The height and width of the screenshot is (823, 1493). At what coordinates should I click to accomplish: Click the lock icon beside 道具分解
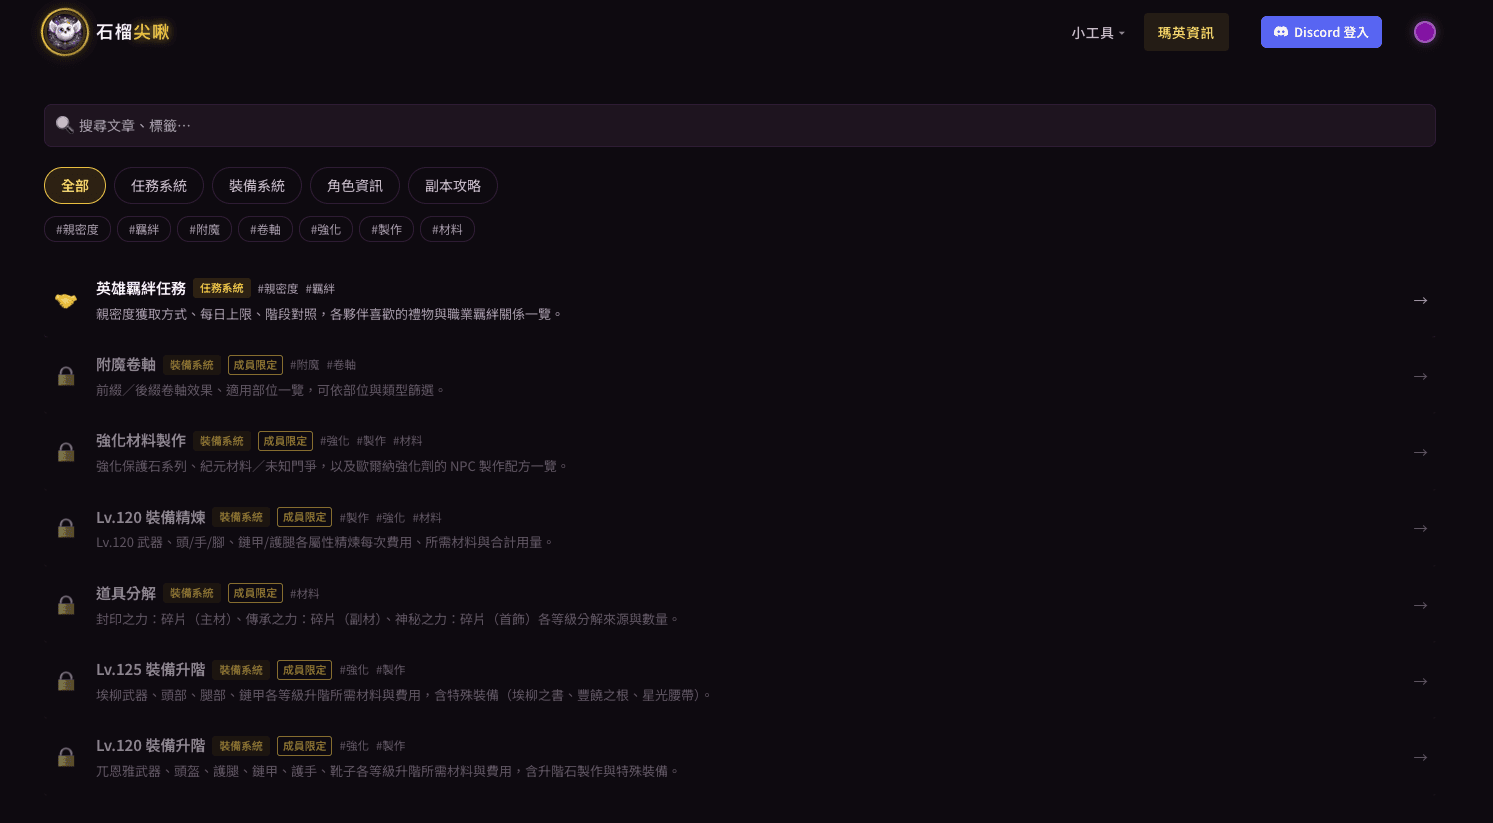[66, 605]
